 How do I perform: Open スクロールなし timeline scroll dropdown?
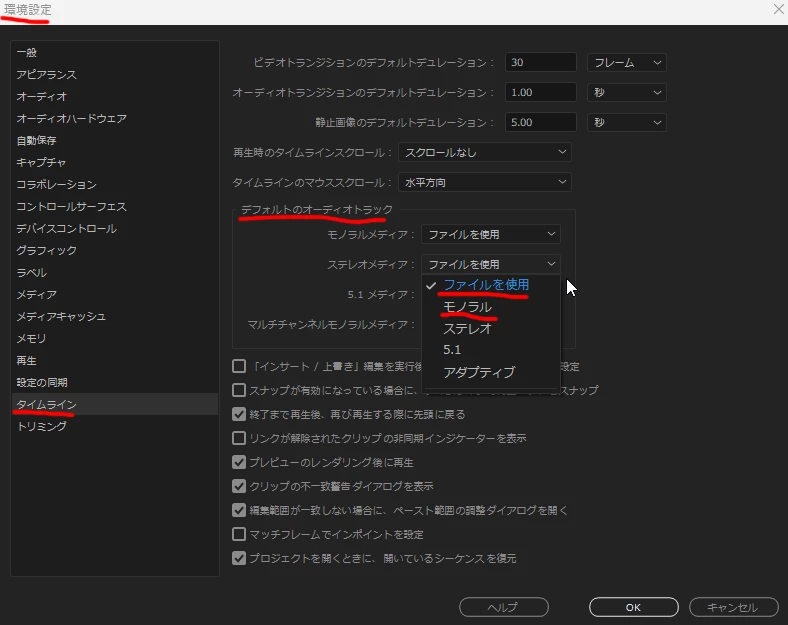point(484,152)
